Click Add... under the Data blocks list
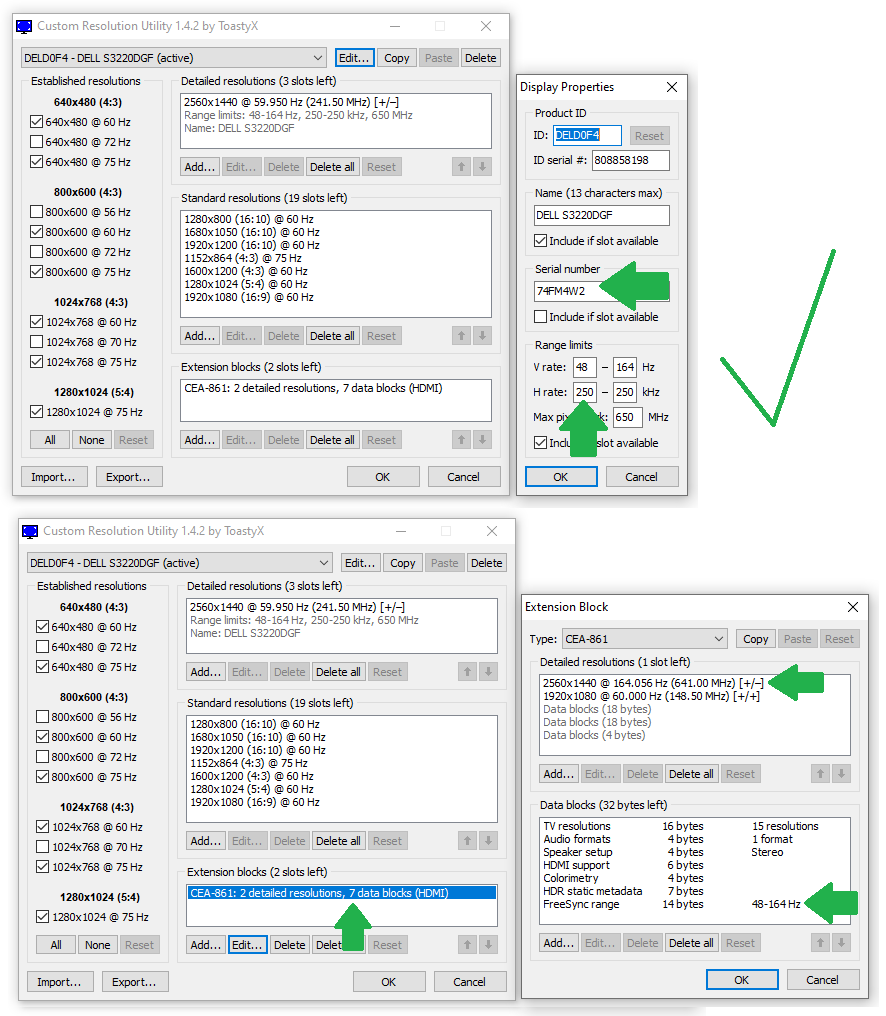Image resolution: width=886 pixels, height=1016 pixels. pyautogui.click(x=559, y=943)
